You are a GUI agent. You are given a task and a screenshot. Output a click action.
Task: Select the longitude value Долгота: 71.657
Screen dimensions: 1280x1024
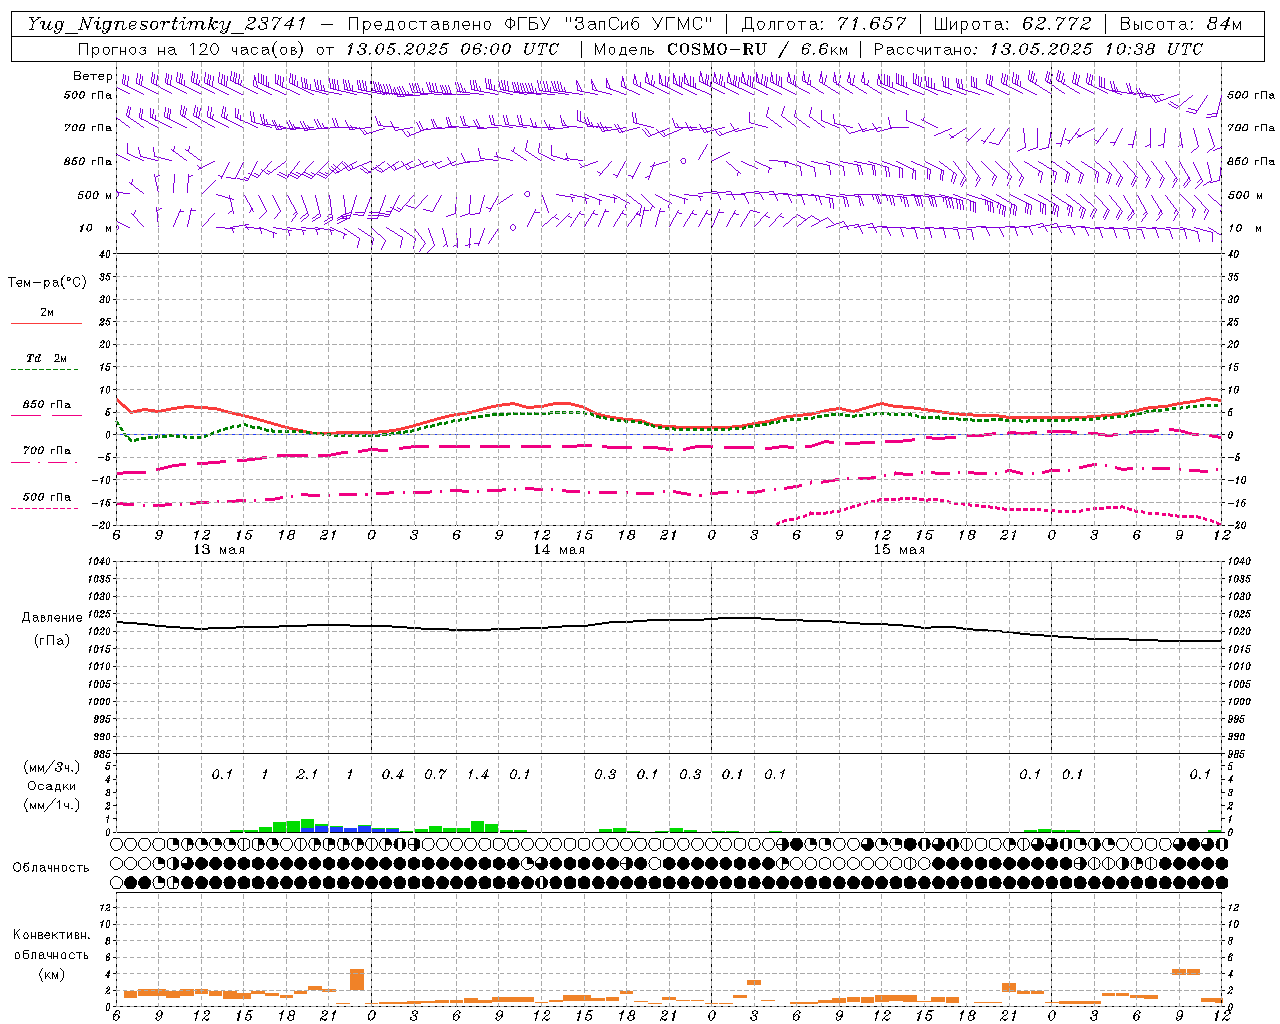point(824,24)
